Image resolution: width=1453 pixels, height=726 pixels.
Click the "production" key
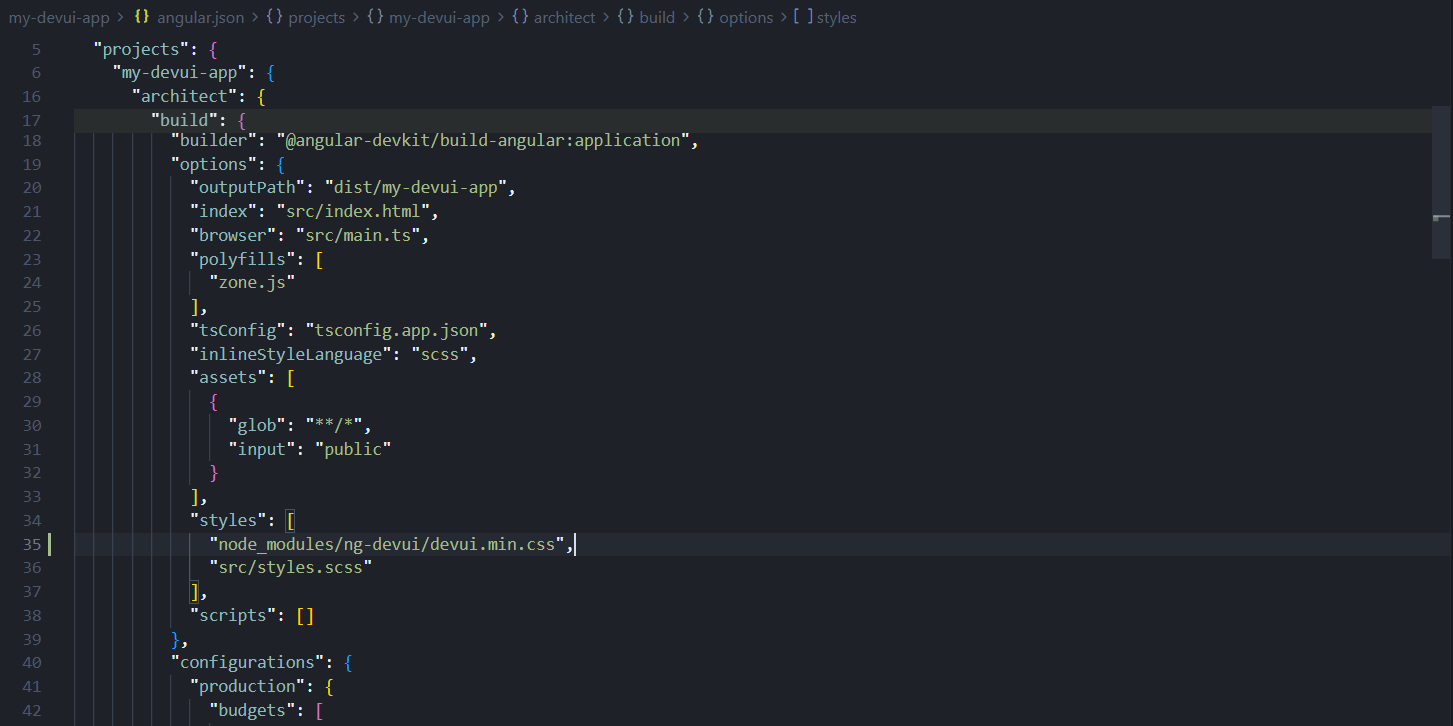click(248, 687)
